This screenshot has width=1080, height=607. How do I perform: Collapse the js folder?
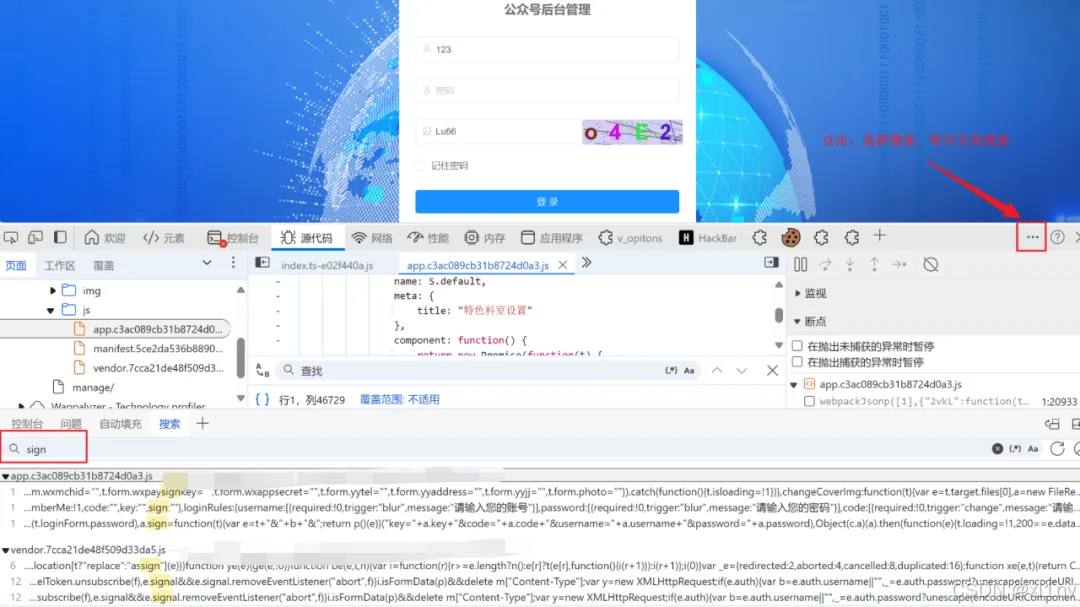(x=51, y=310)
